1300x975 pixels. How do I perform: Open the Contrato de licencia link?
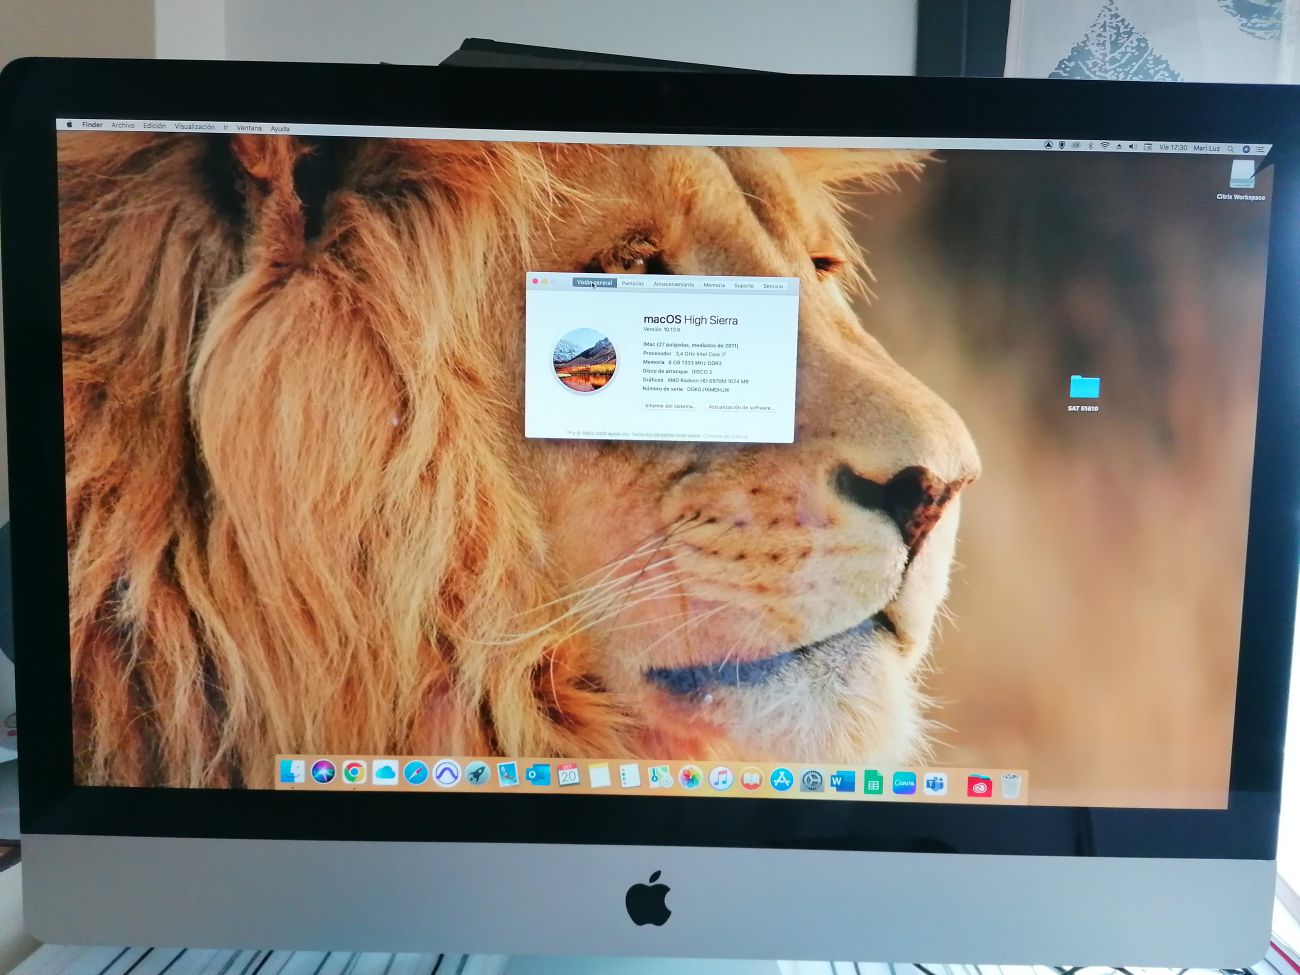point(725,436)
